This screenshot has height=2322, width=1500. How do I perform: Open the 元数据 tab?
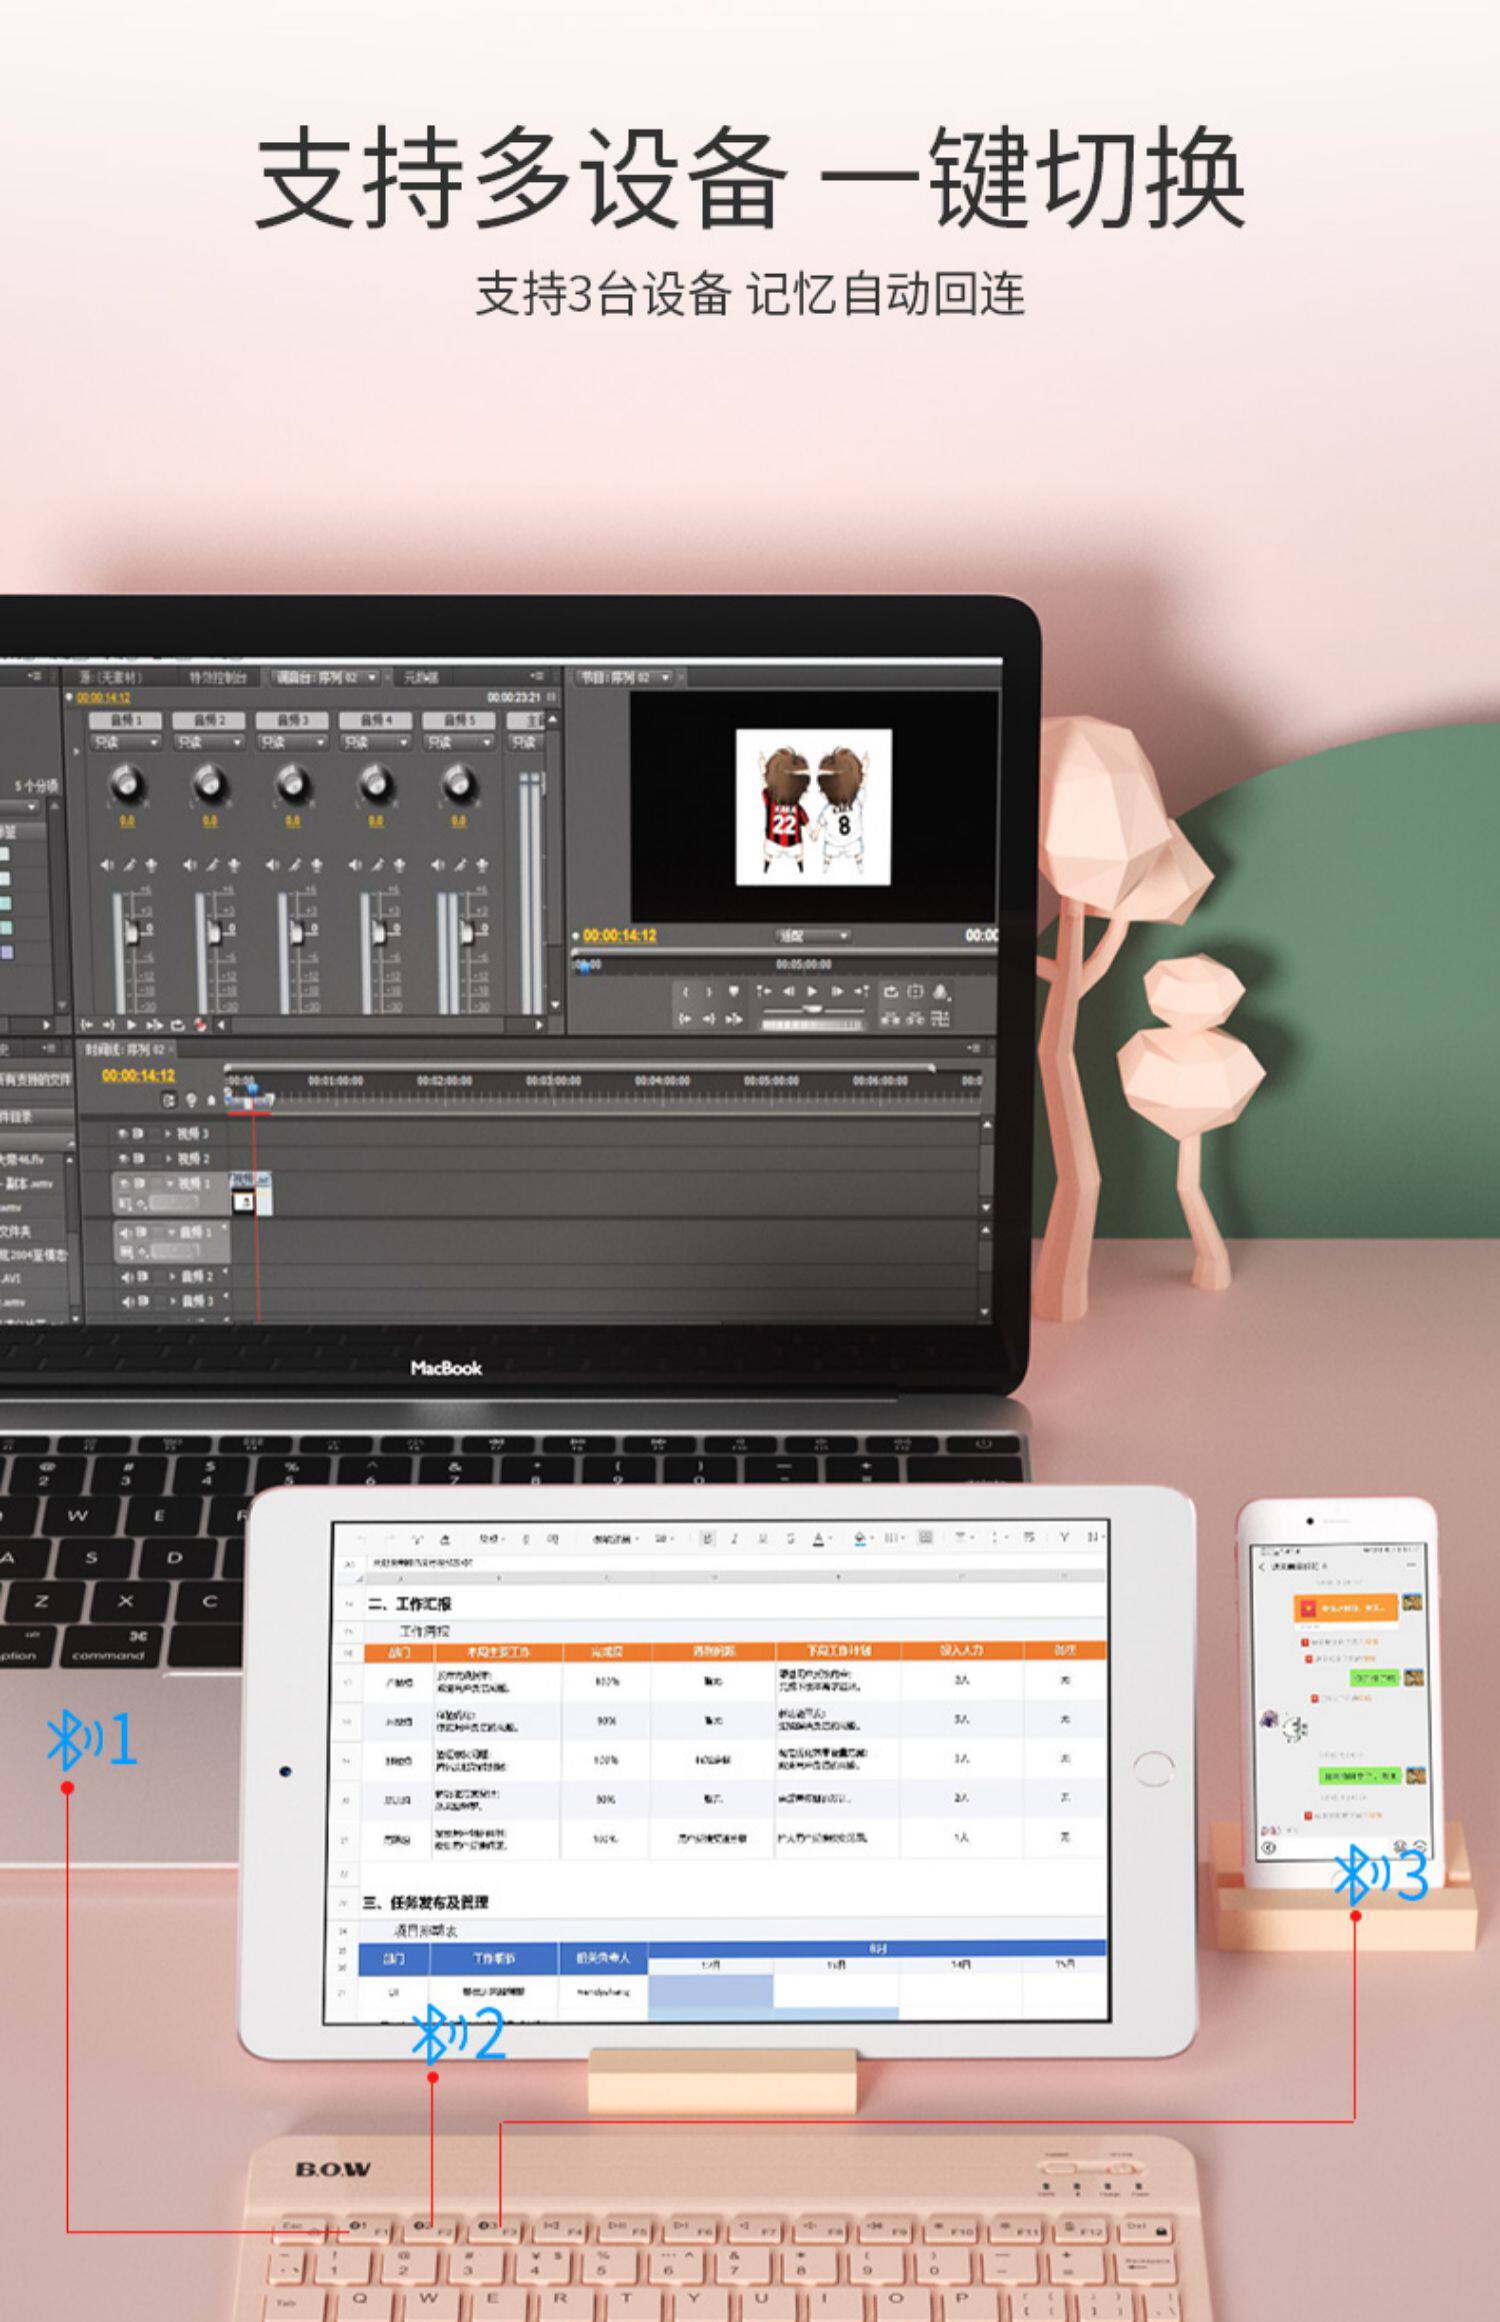(x=420, y=677)
